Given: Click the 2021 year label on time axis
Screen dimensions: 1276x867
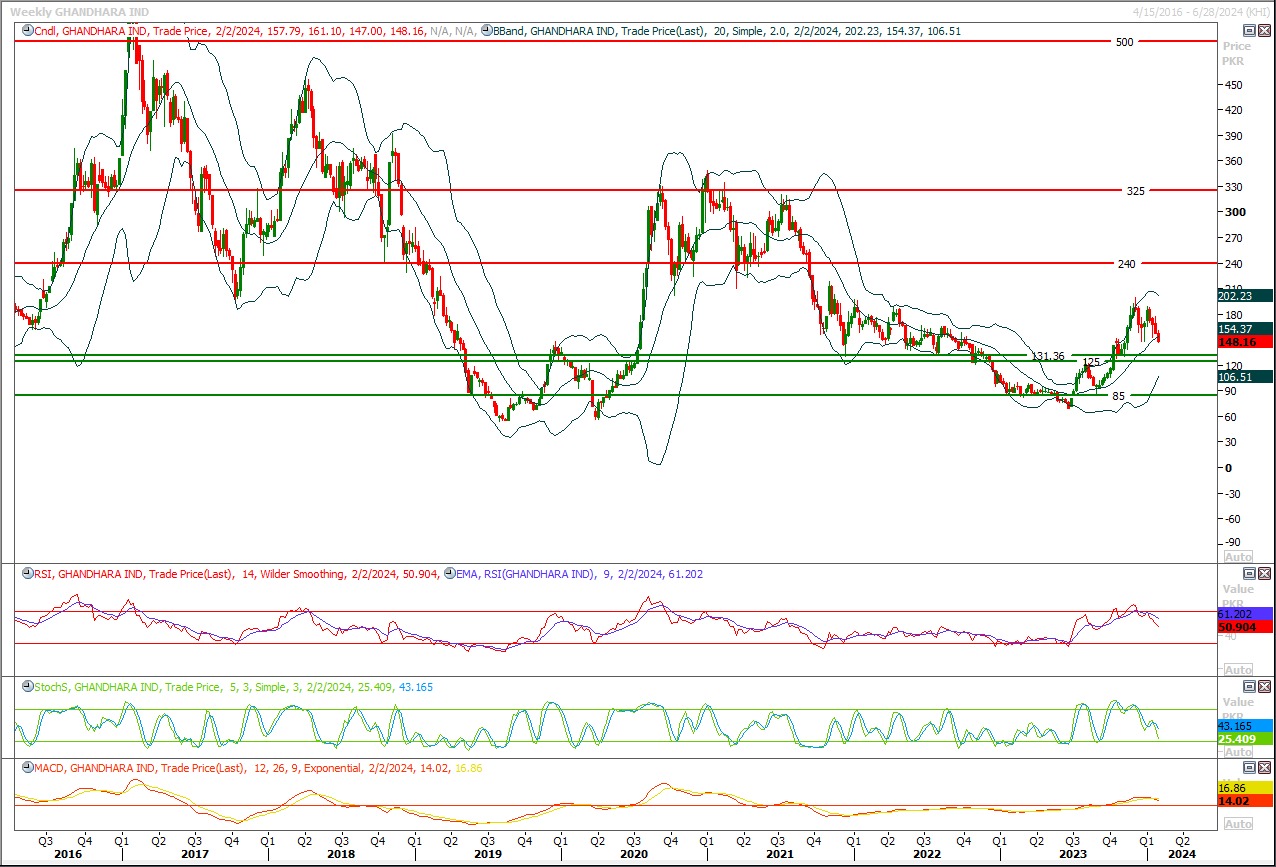Looking at the screenshot, I should 779,855.
